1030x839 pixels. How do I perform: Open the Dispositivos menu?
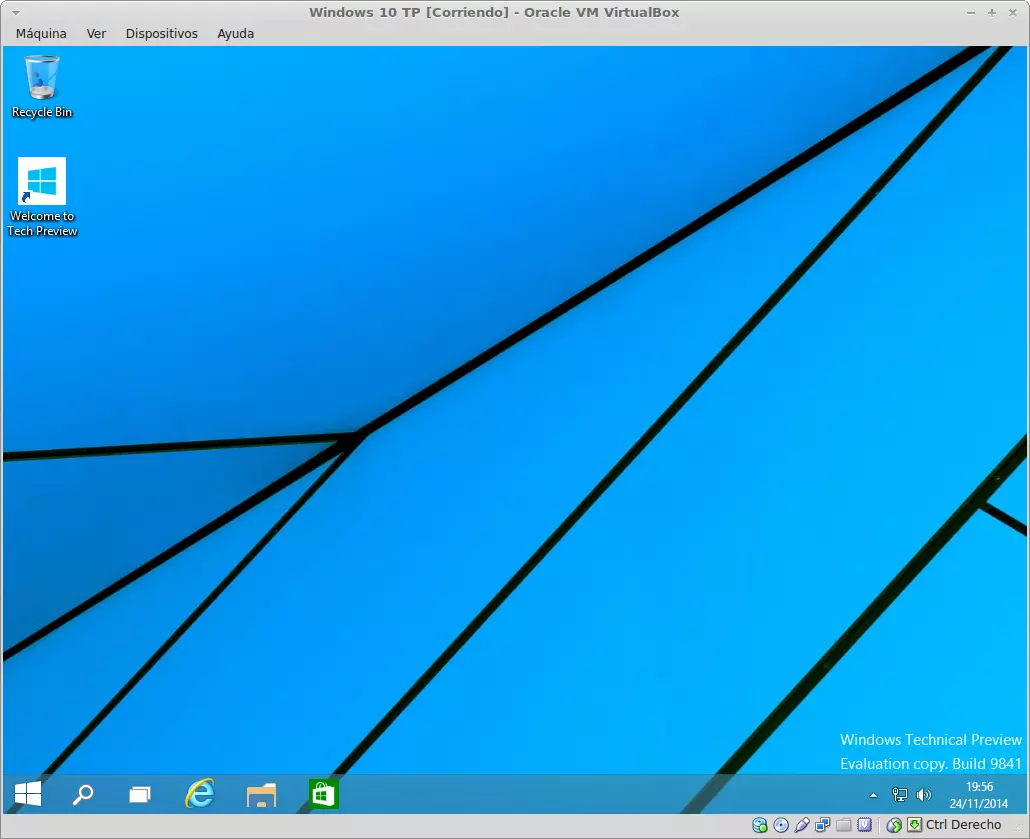pos(161,33)
